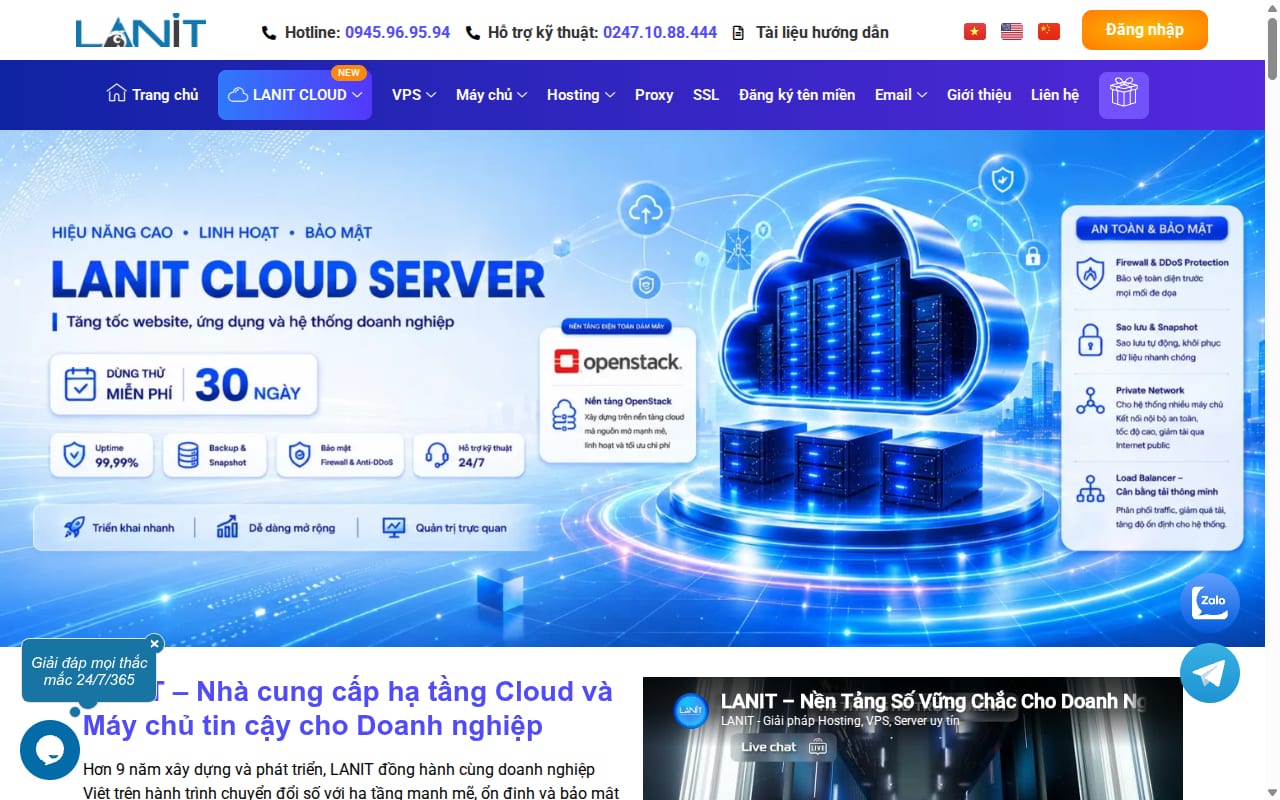Screen dimensions: 1280x800
Task: Open Telegram contact icon
Action: 1210,673
